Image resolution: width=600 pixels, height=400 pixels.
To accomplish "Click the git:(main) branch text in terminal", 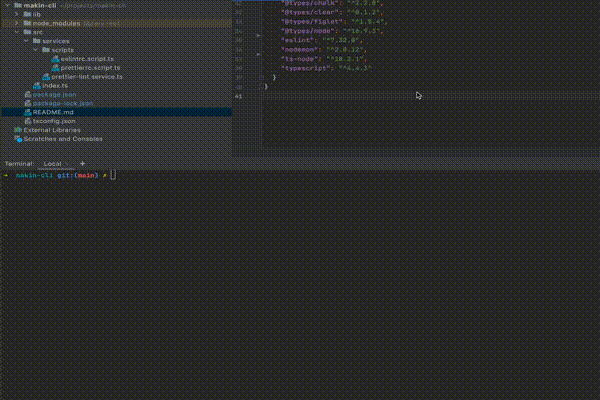I will [78, 175].
